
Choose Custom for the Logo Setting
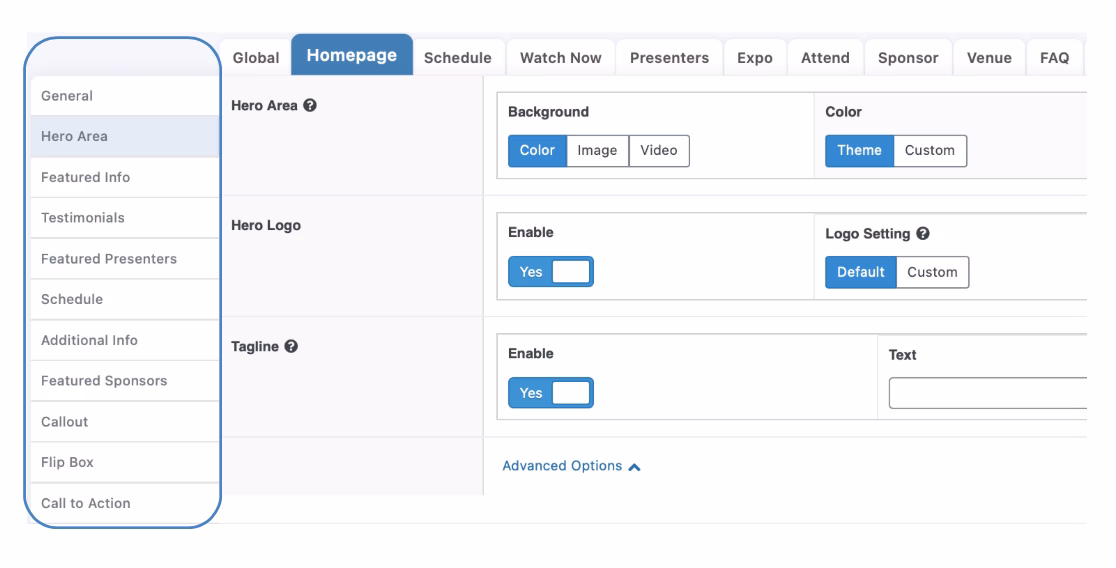931,272
